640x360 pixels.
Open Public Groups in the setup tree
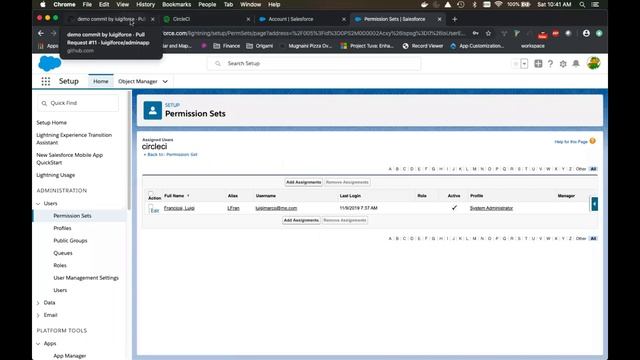click(70, 241)
